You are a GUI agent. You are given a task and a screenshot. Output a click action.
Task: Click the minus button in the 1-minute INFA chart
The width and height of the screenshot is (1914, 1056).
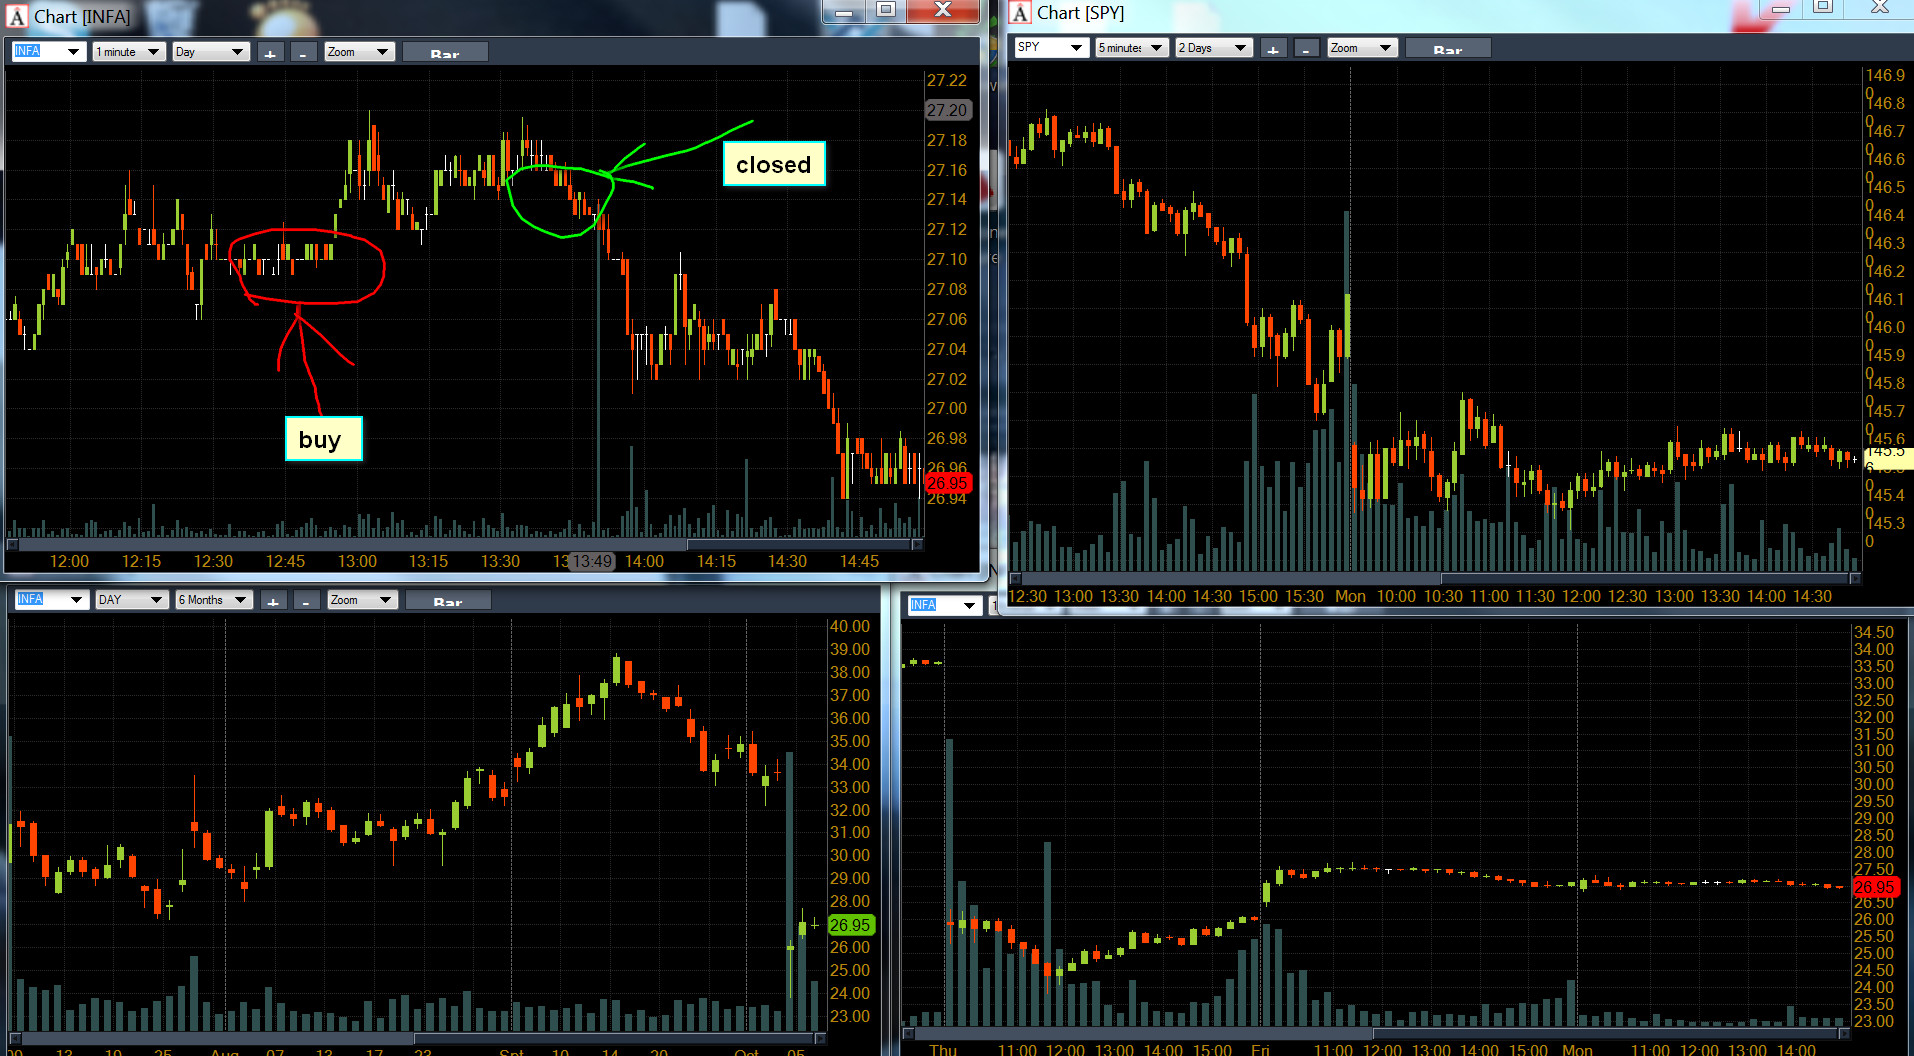[304, 52]
